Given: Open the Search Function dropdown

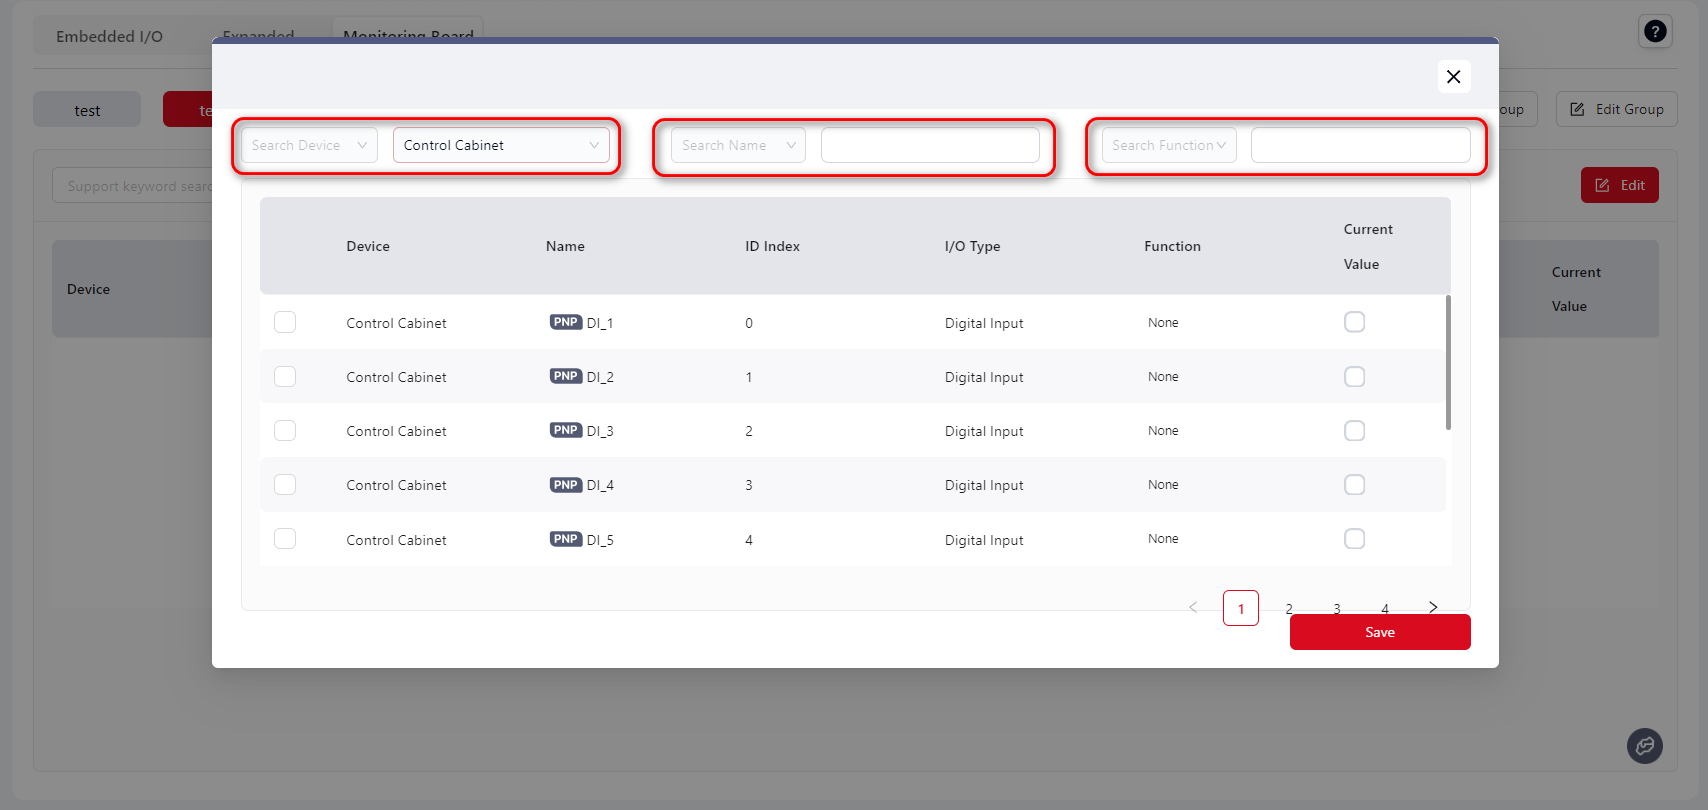Looking at the screenshot, I should tap(1168, 145).
